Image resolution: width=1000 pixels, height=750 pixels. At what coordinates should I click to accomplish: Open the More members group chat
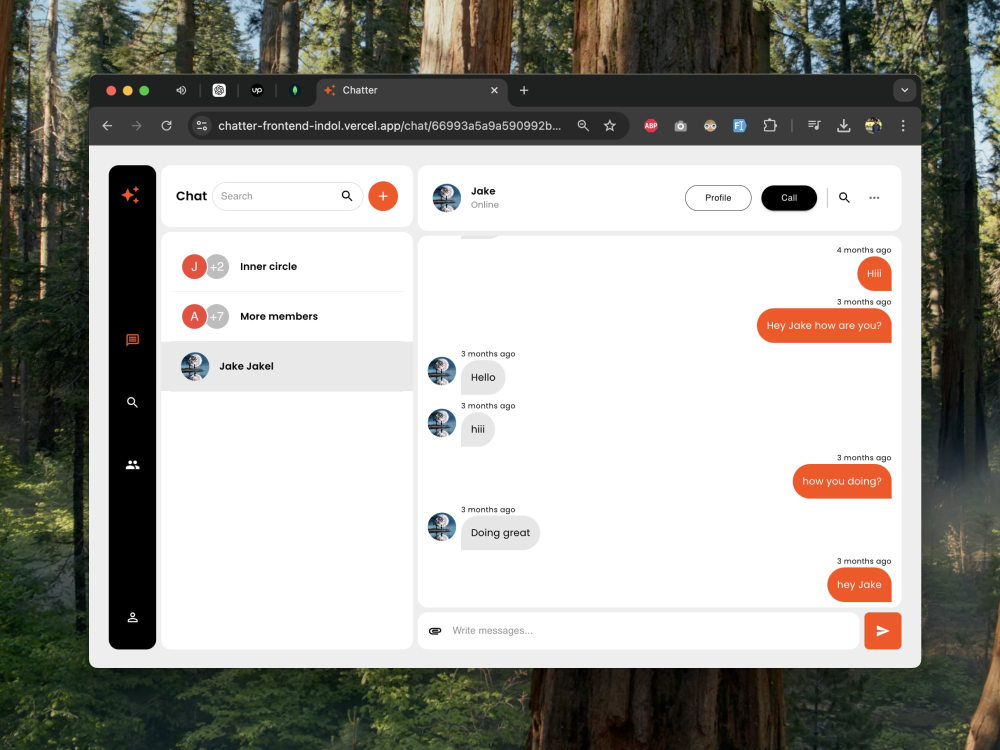click(287, 316)
